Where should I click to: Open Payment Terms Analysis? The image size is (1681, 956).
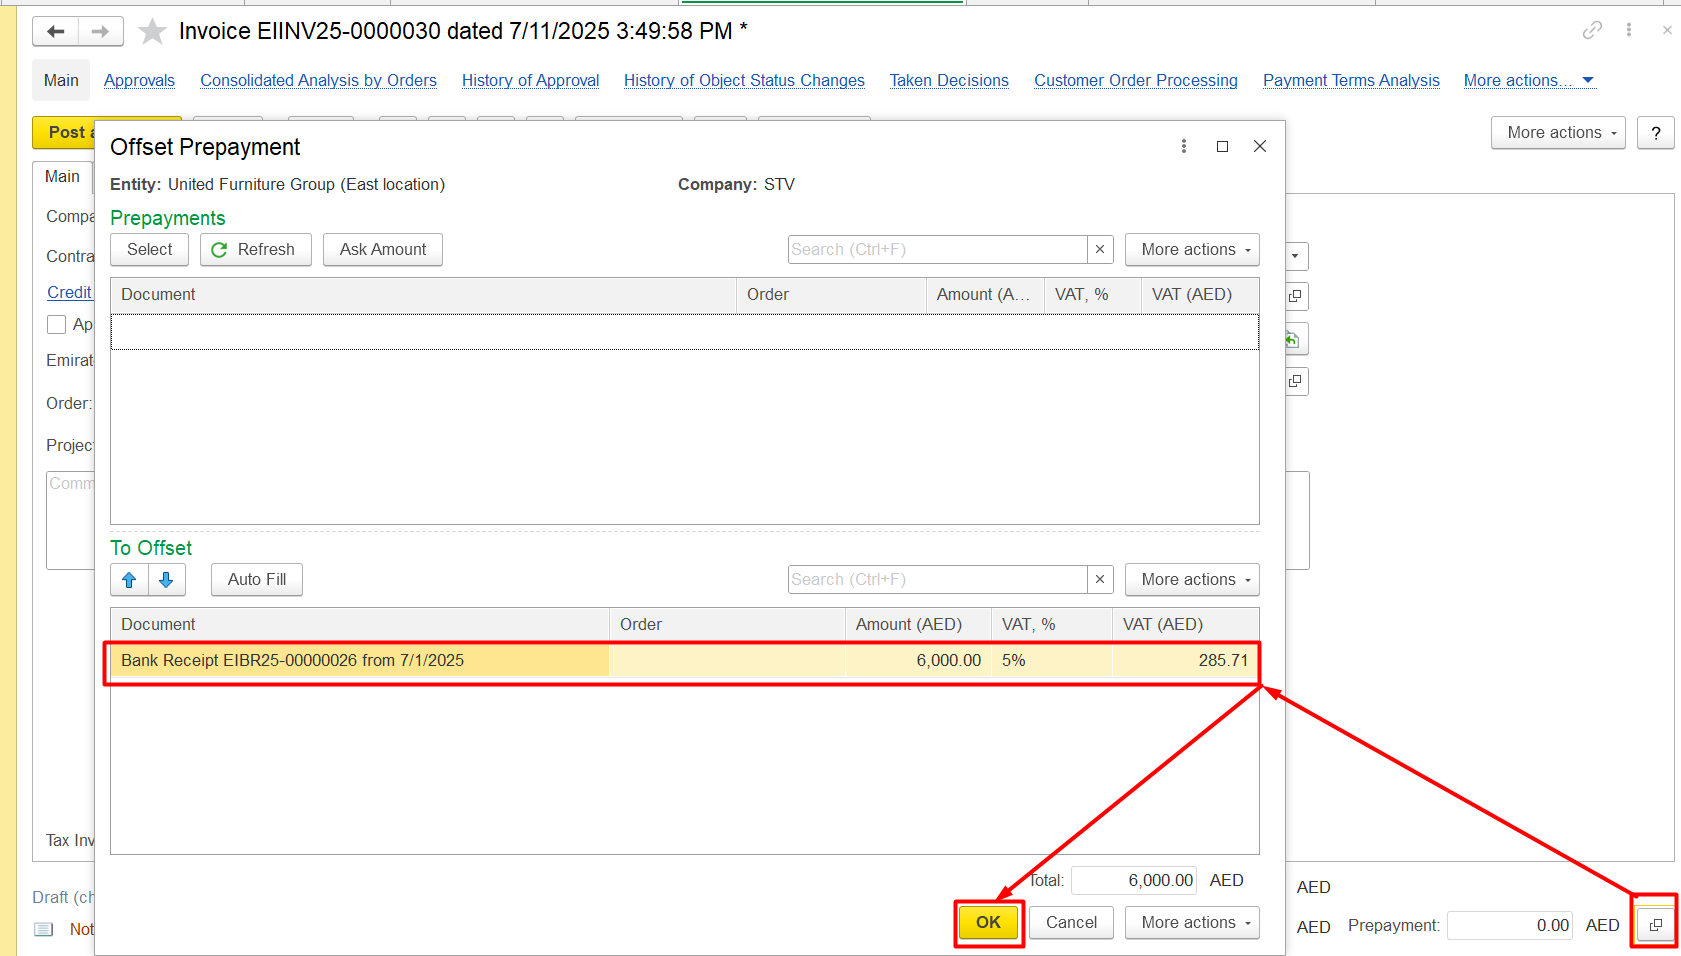click(1351, 80)
